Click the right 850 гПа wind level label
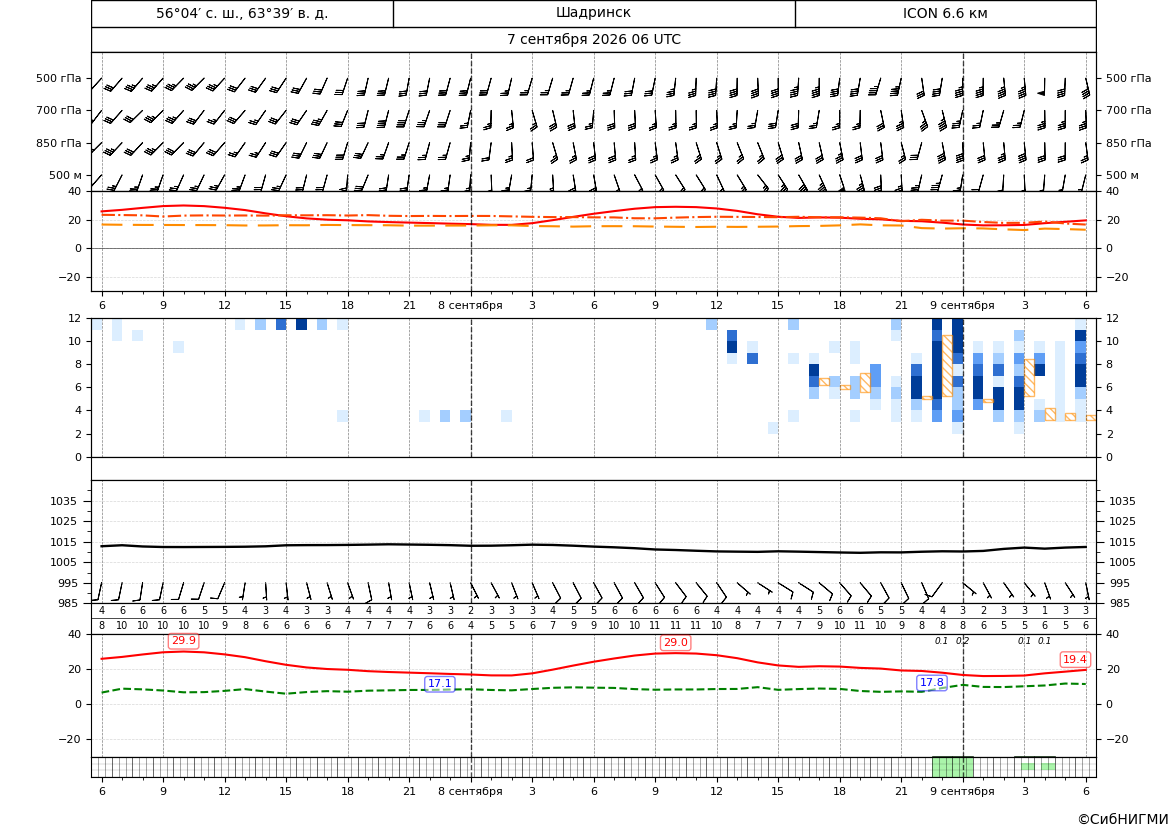 coord(1129,143)
